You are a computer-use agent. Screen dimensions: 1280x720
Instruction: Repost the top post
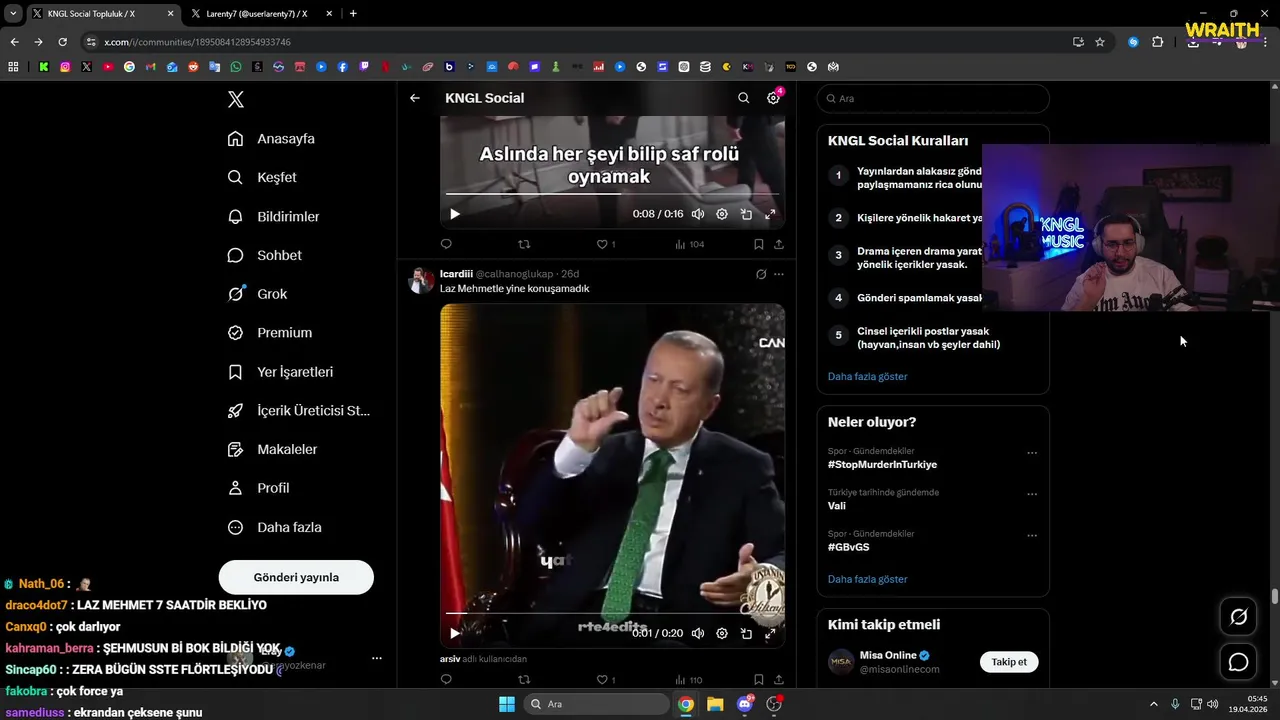click(x=524, y=244)
